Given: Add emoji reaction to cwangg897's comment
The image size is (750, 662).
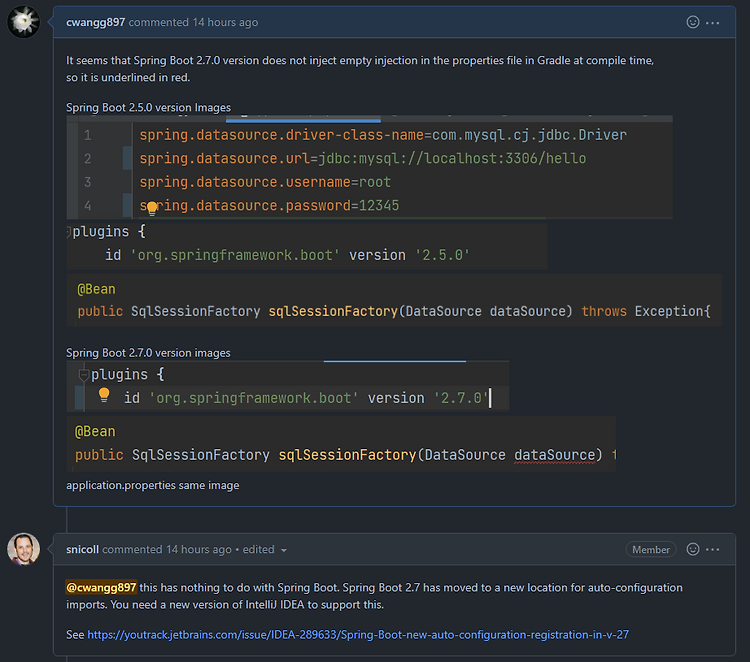Looking at the screenshot, I should (693, 22).
